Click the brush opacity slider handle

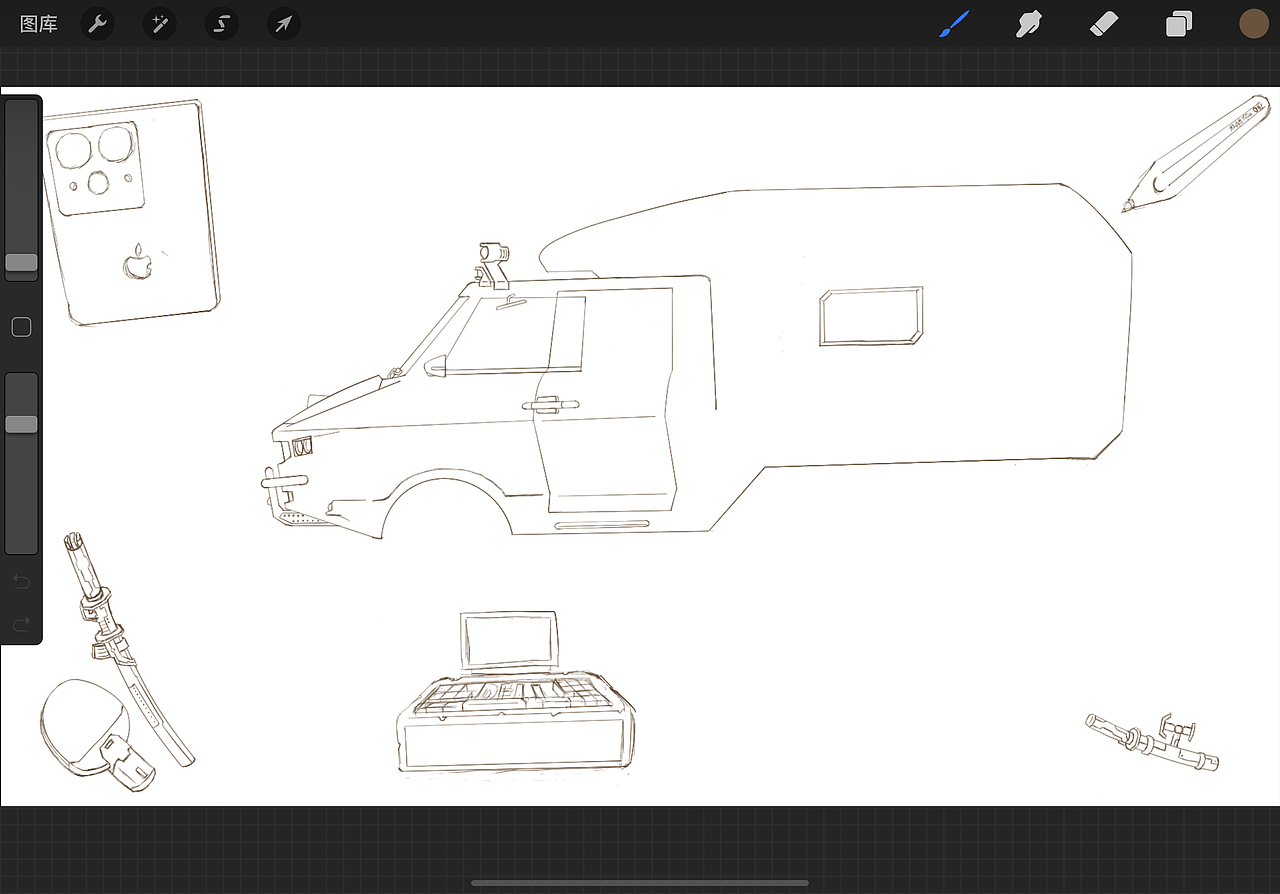coord(21,424)
